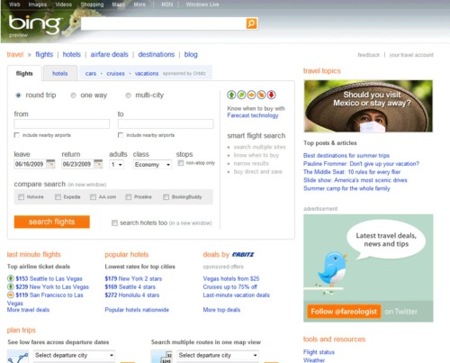Open the class Economy dropdown
450x363 pixels.
tap(152, 165)
